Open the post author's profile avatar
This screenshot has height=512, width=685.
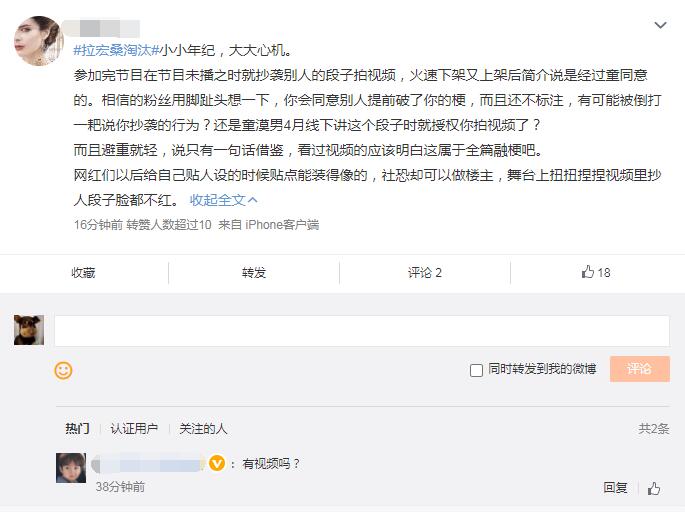click(x=38, y=42)
